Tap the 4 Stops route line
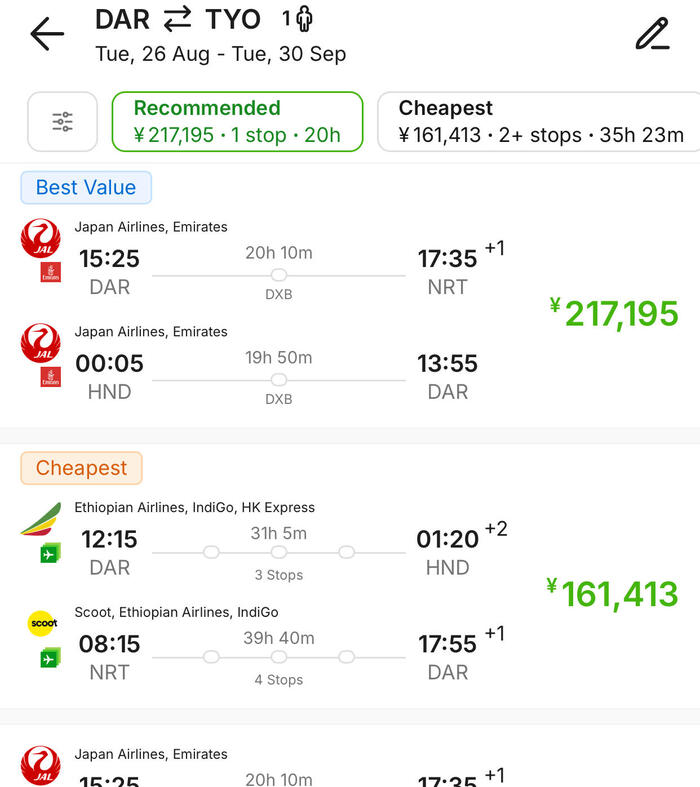 click(279, 657)
